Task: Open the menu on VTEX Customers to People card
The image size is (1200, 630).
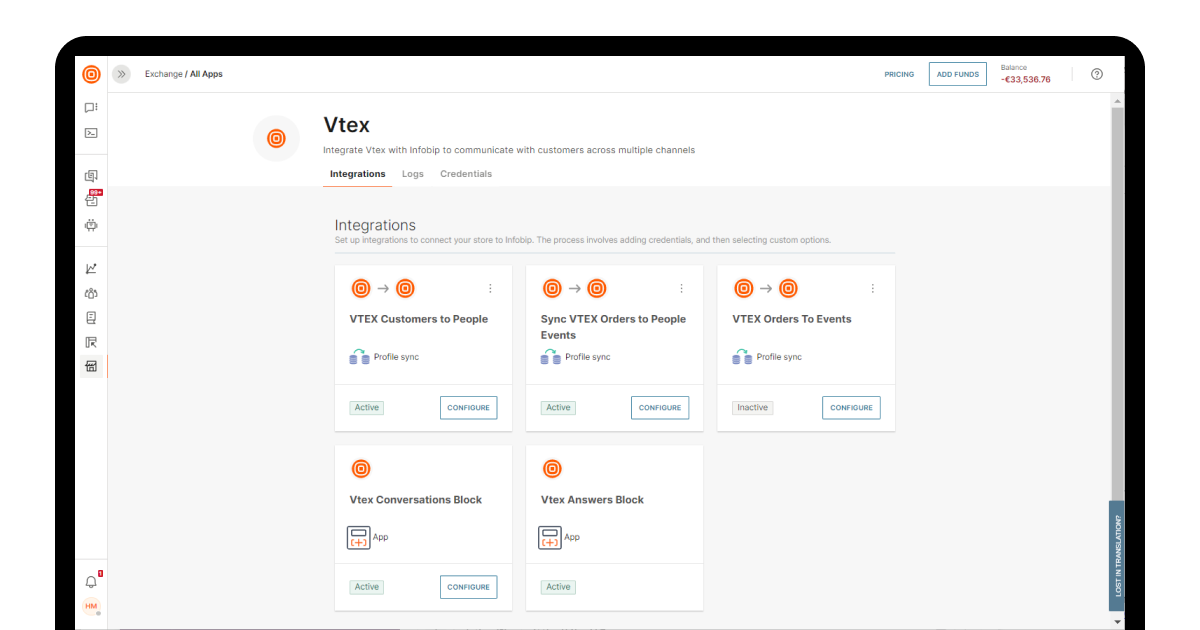Action: [490, 288]
